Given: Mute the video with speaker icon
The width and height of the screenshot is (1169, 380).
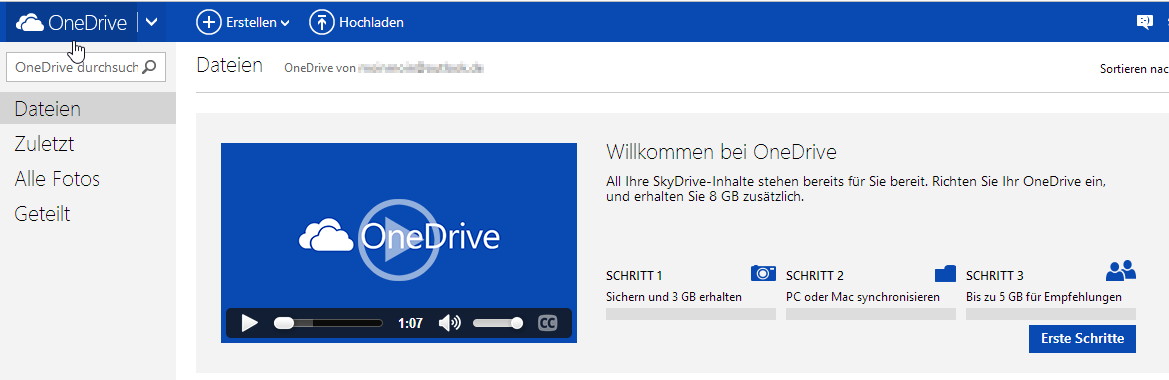Looking at the screenshot, I should tap(450, 323).
